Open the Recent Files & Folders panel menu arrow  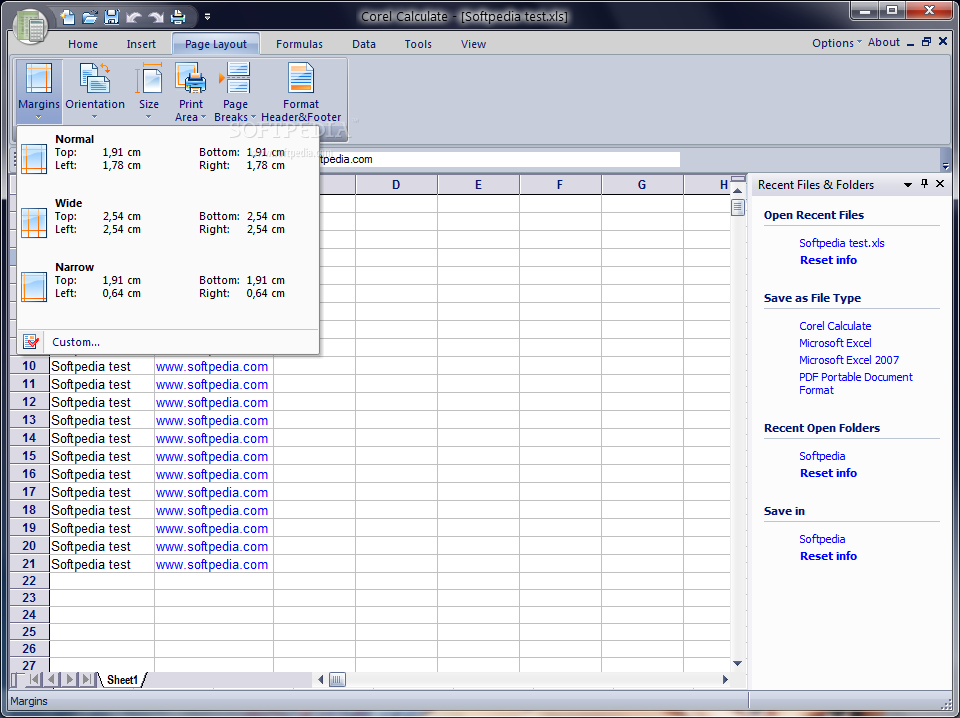907,185
